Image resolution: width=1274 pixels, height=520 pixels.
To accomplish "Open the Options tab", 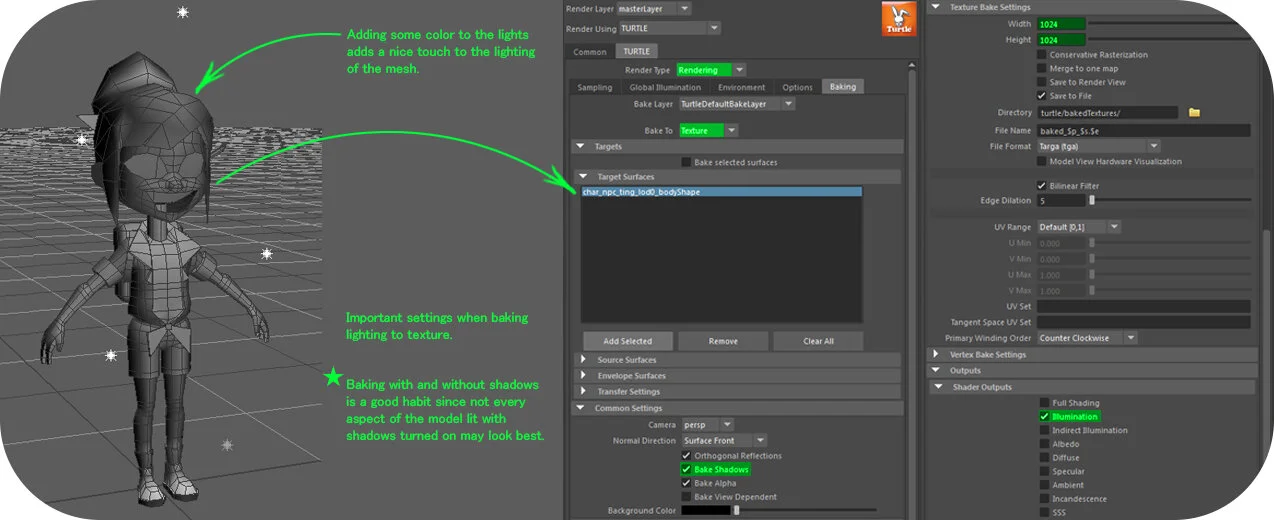I will (x=798, y=88).
